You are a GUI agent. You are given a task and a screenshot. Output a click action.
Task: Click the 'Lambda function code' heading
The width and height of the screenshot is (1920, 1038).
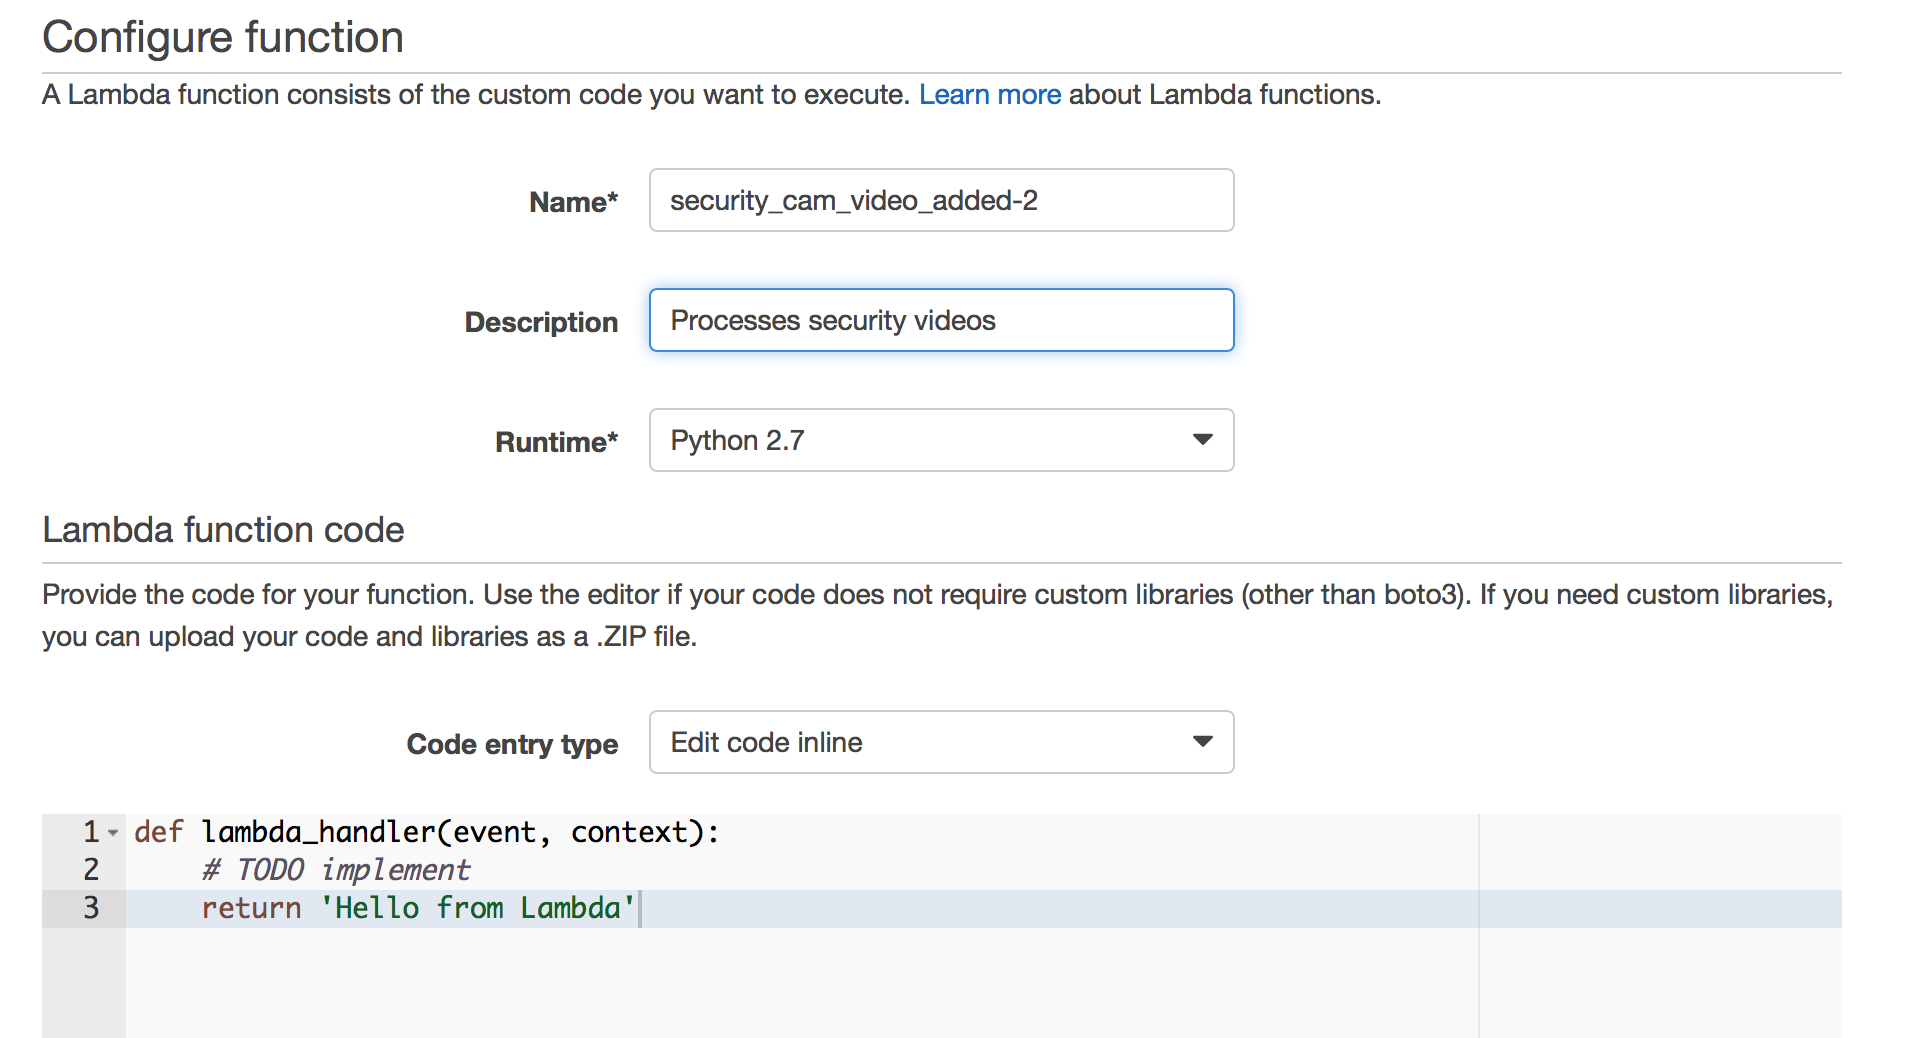click(x=223, y=529)
